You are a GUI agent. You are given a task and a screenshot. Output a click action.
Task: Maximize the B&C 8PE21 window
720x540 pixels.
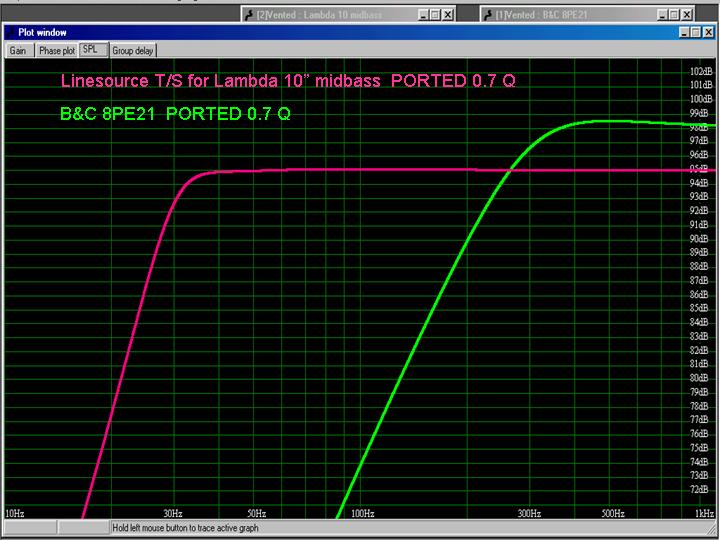(674, 15)
